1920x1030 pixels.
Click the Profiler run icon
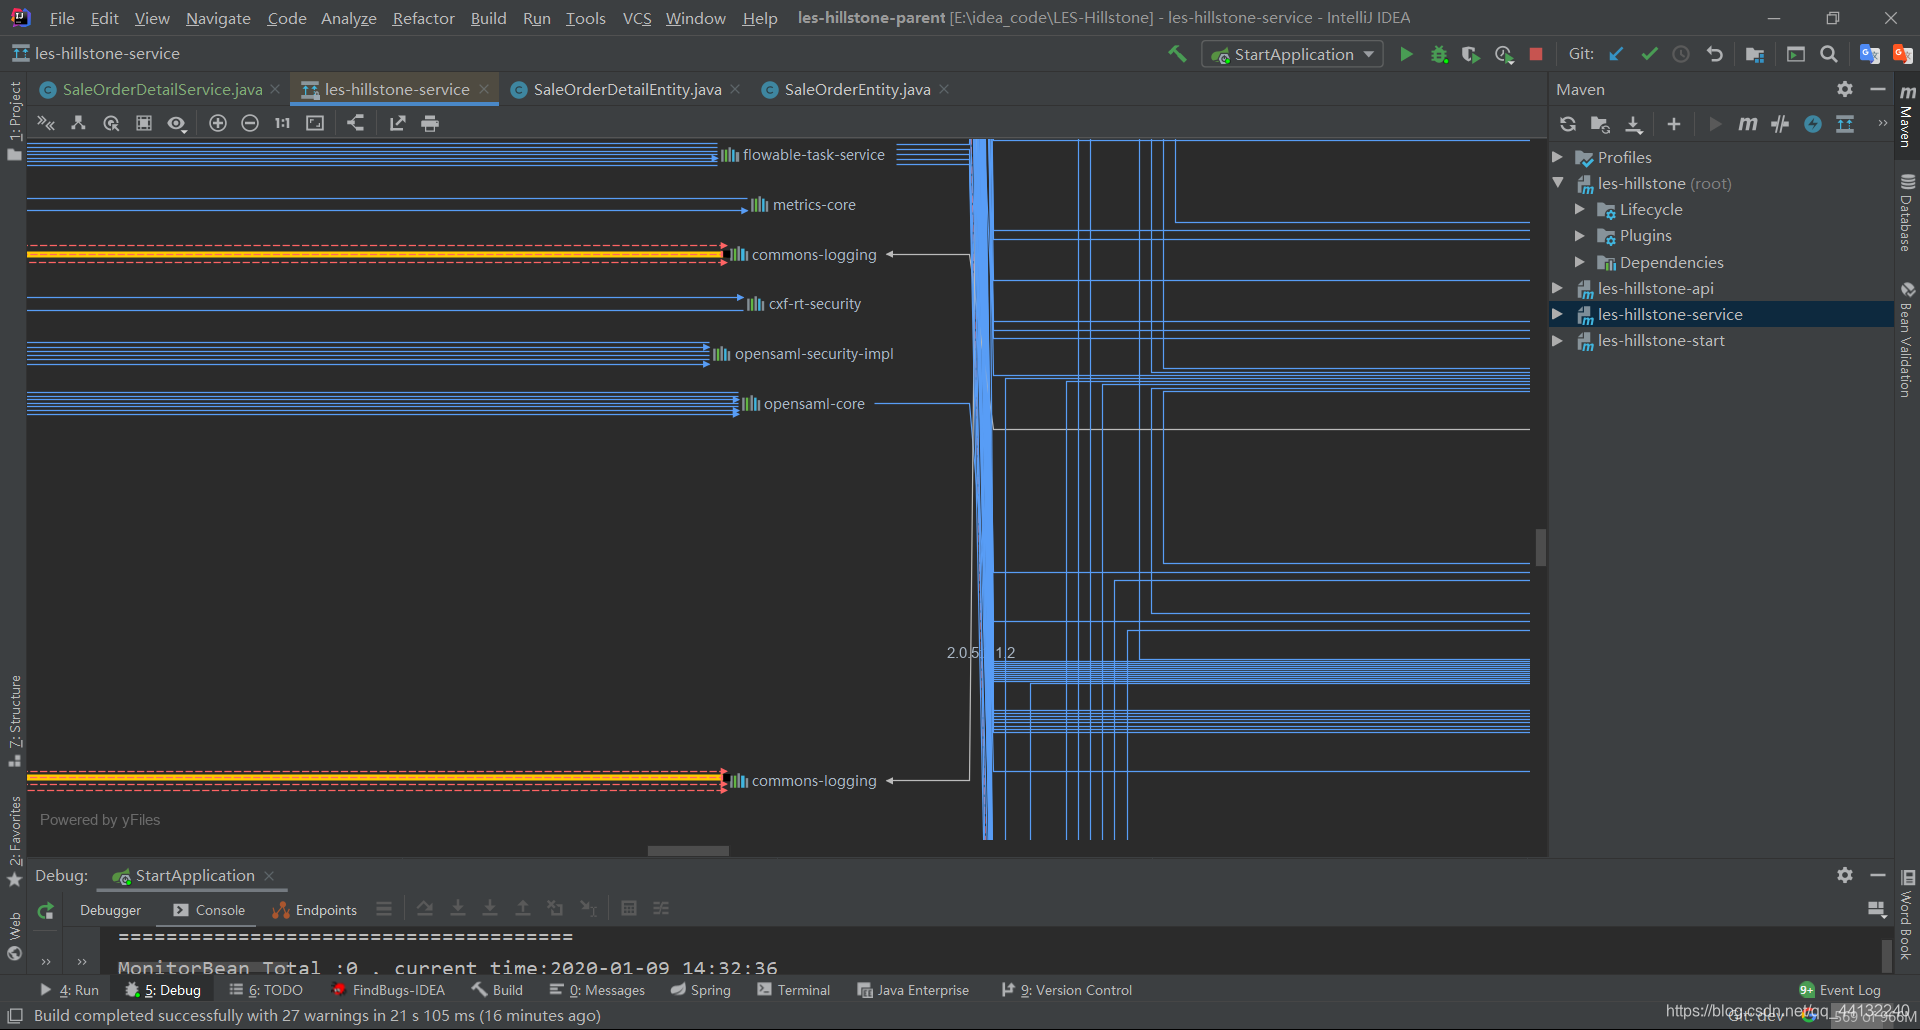coord(1503,54)
